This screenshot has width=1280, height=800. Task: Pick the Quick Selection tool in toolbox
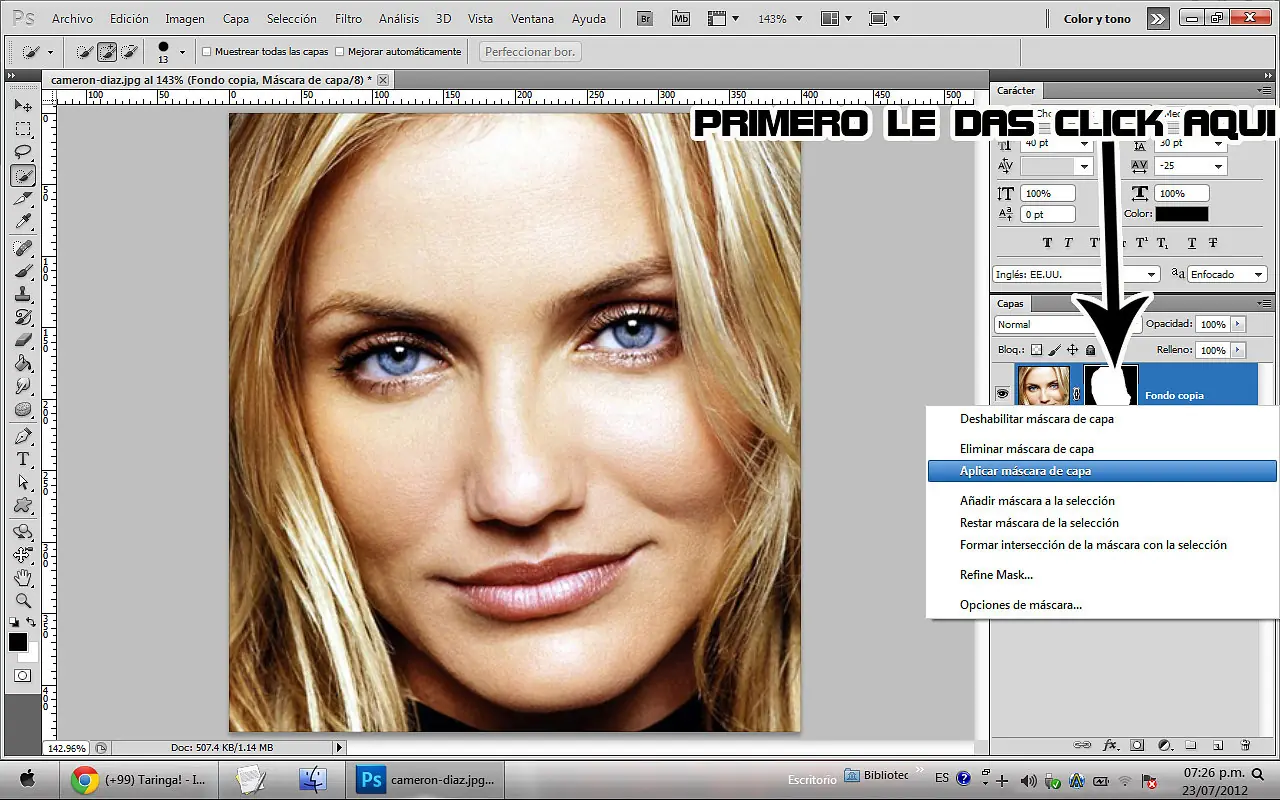(23, 175)
